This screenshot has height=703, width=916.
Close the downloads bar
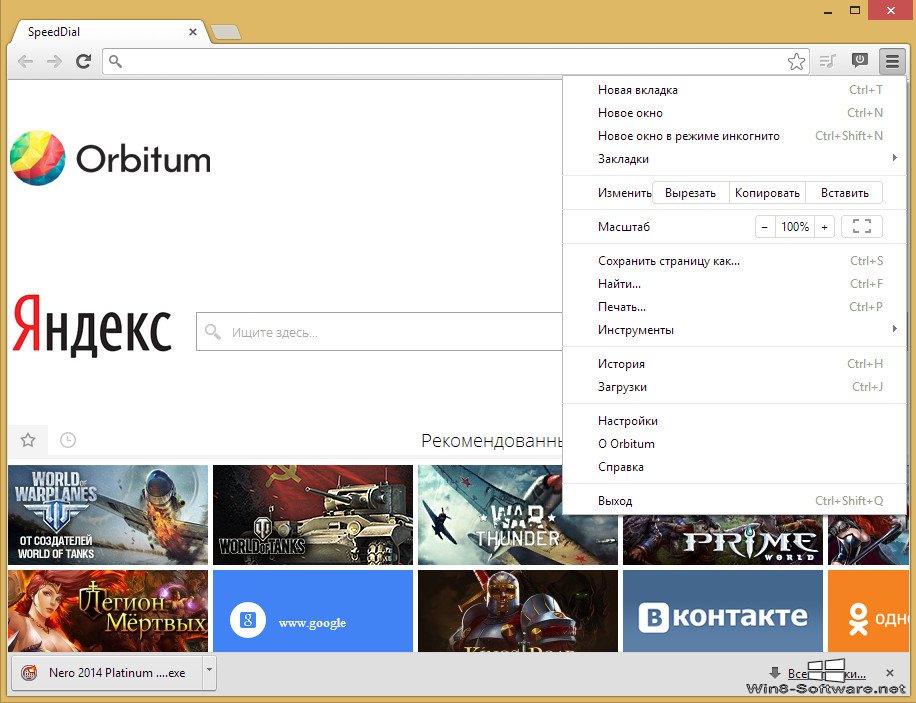pos(890,673)
